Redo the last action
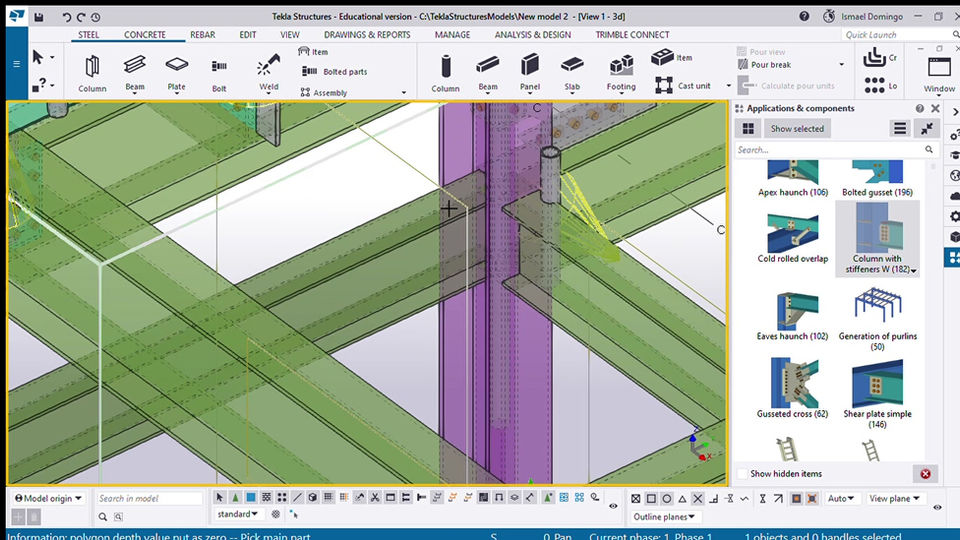This screenshot has width=960, height=540. [x=81, y=17]
